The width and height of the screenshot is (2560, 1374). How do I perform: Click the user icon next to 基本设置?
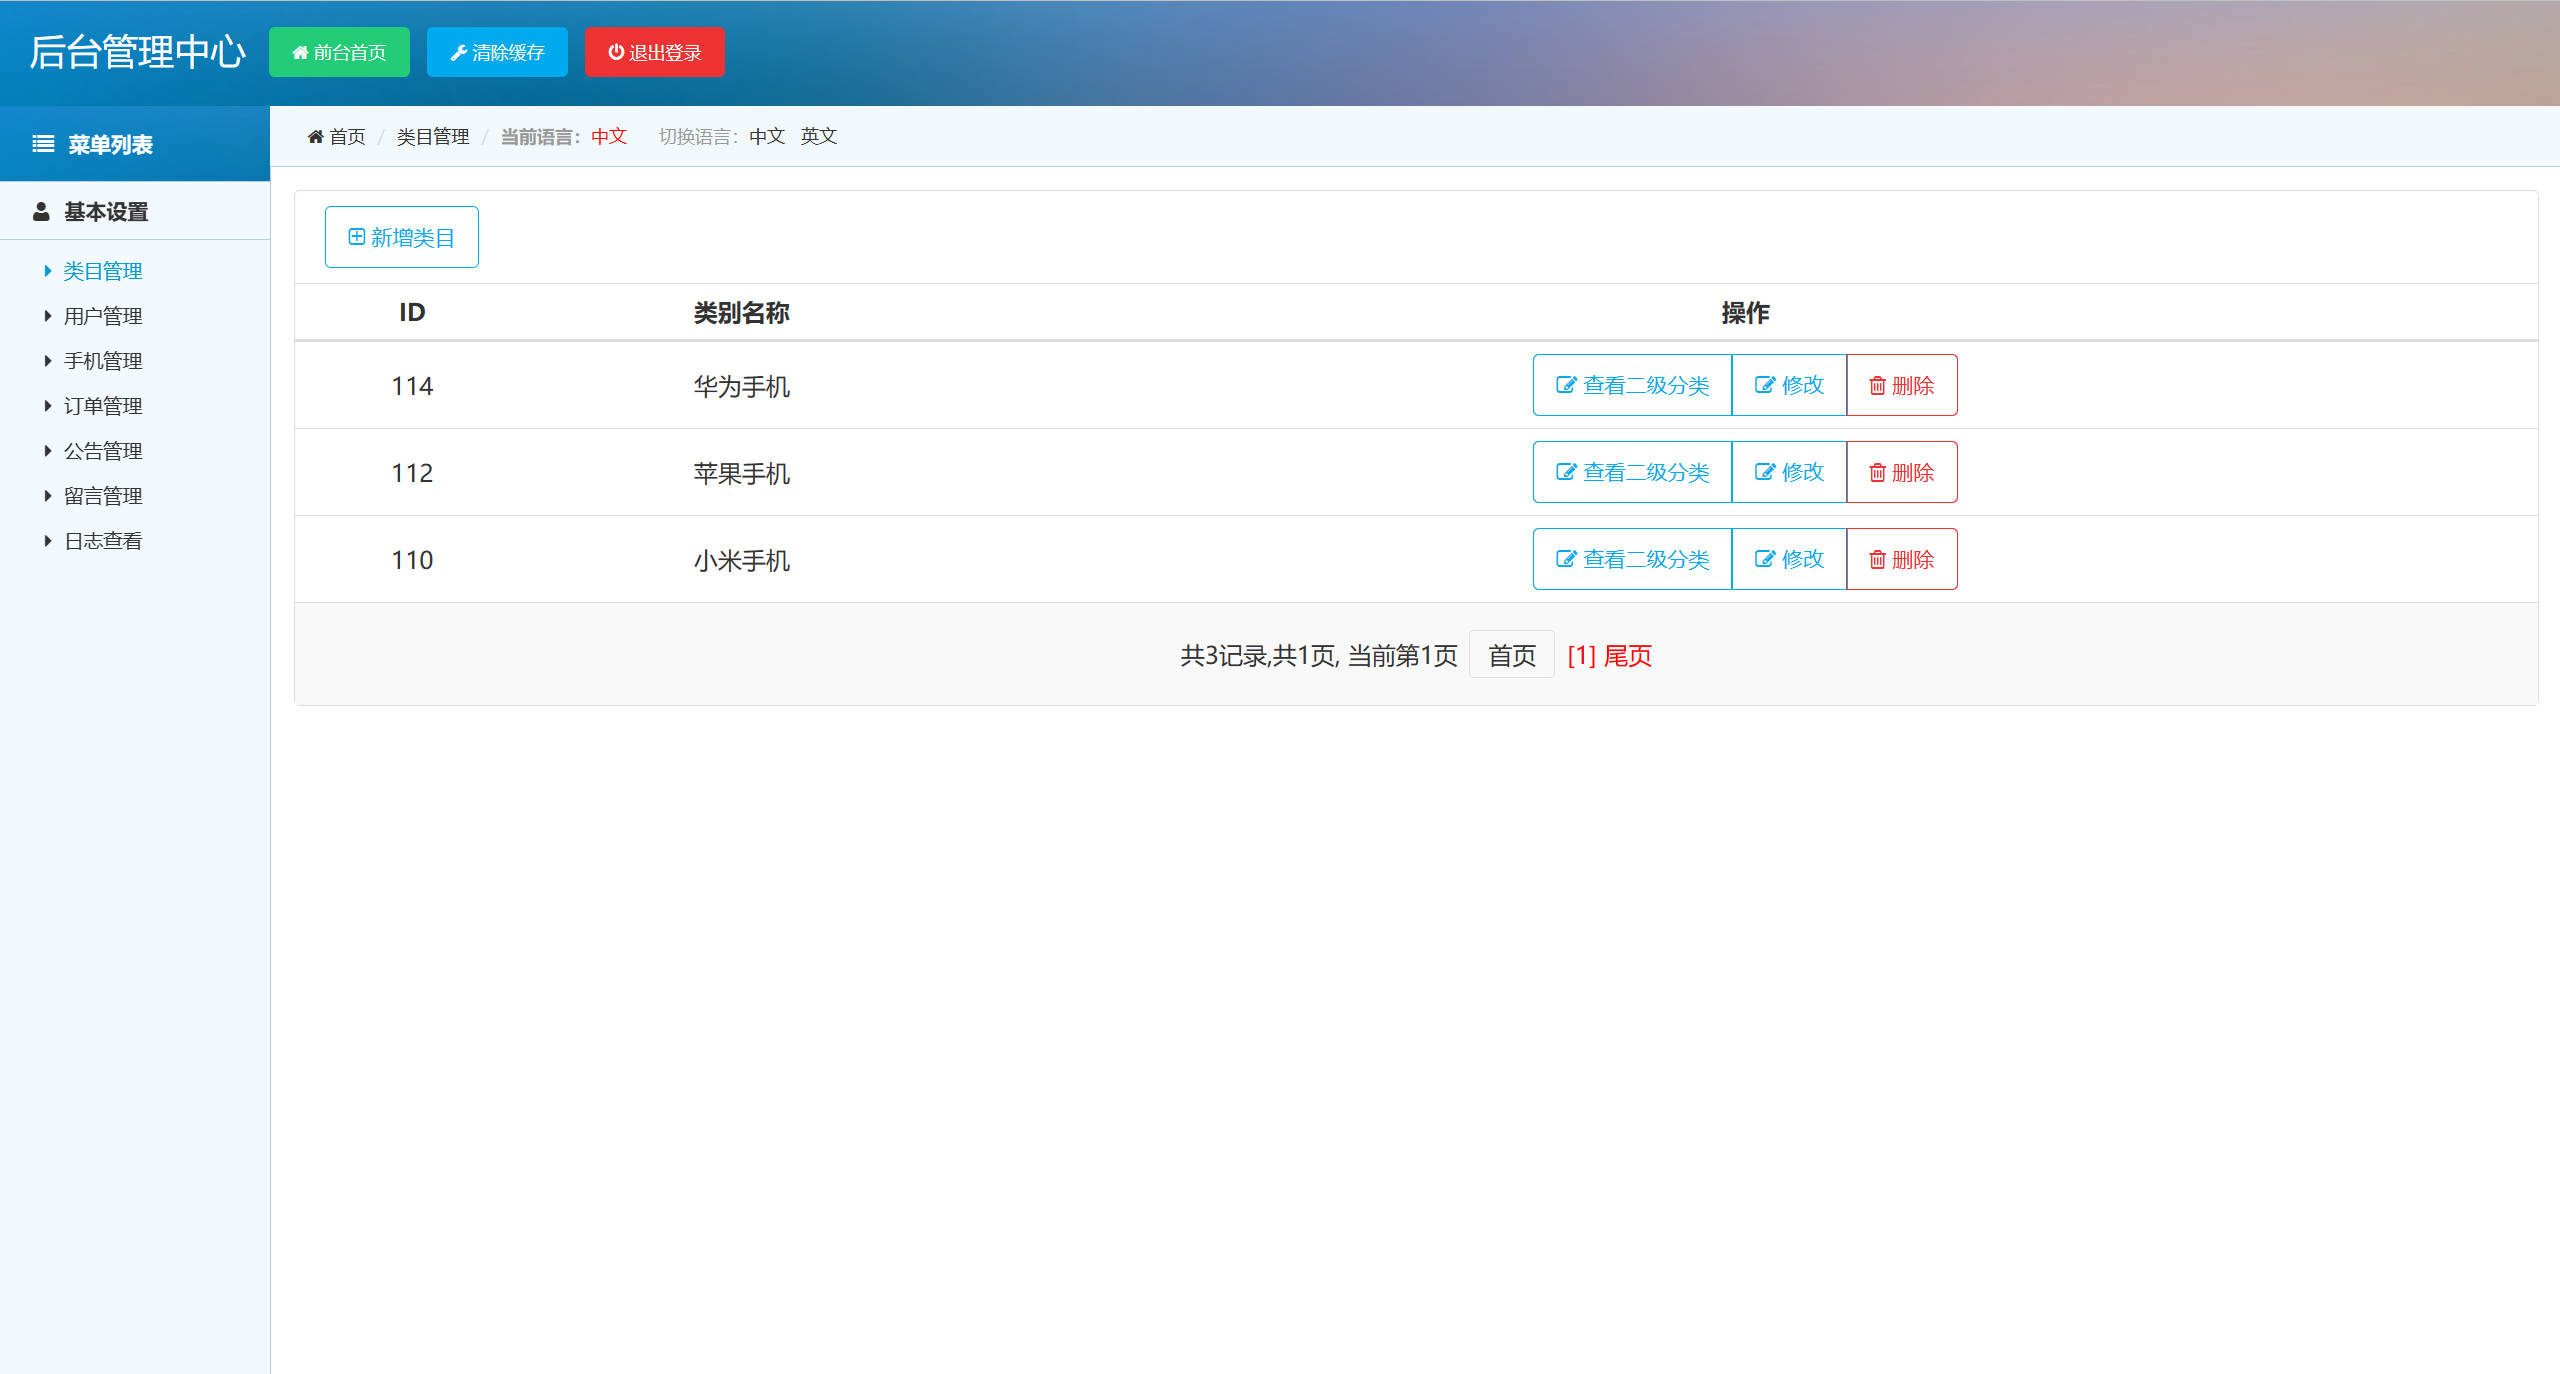40,211
